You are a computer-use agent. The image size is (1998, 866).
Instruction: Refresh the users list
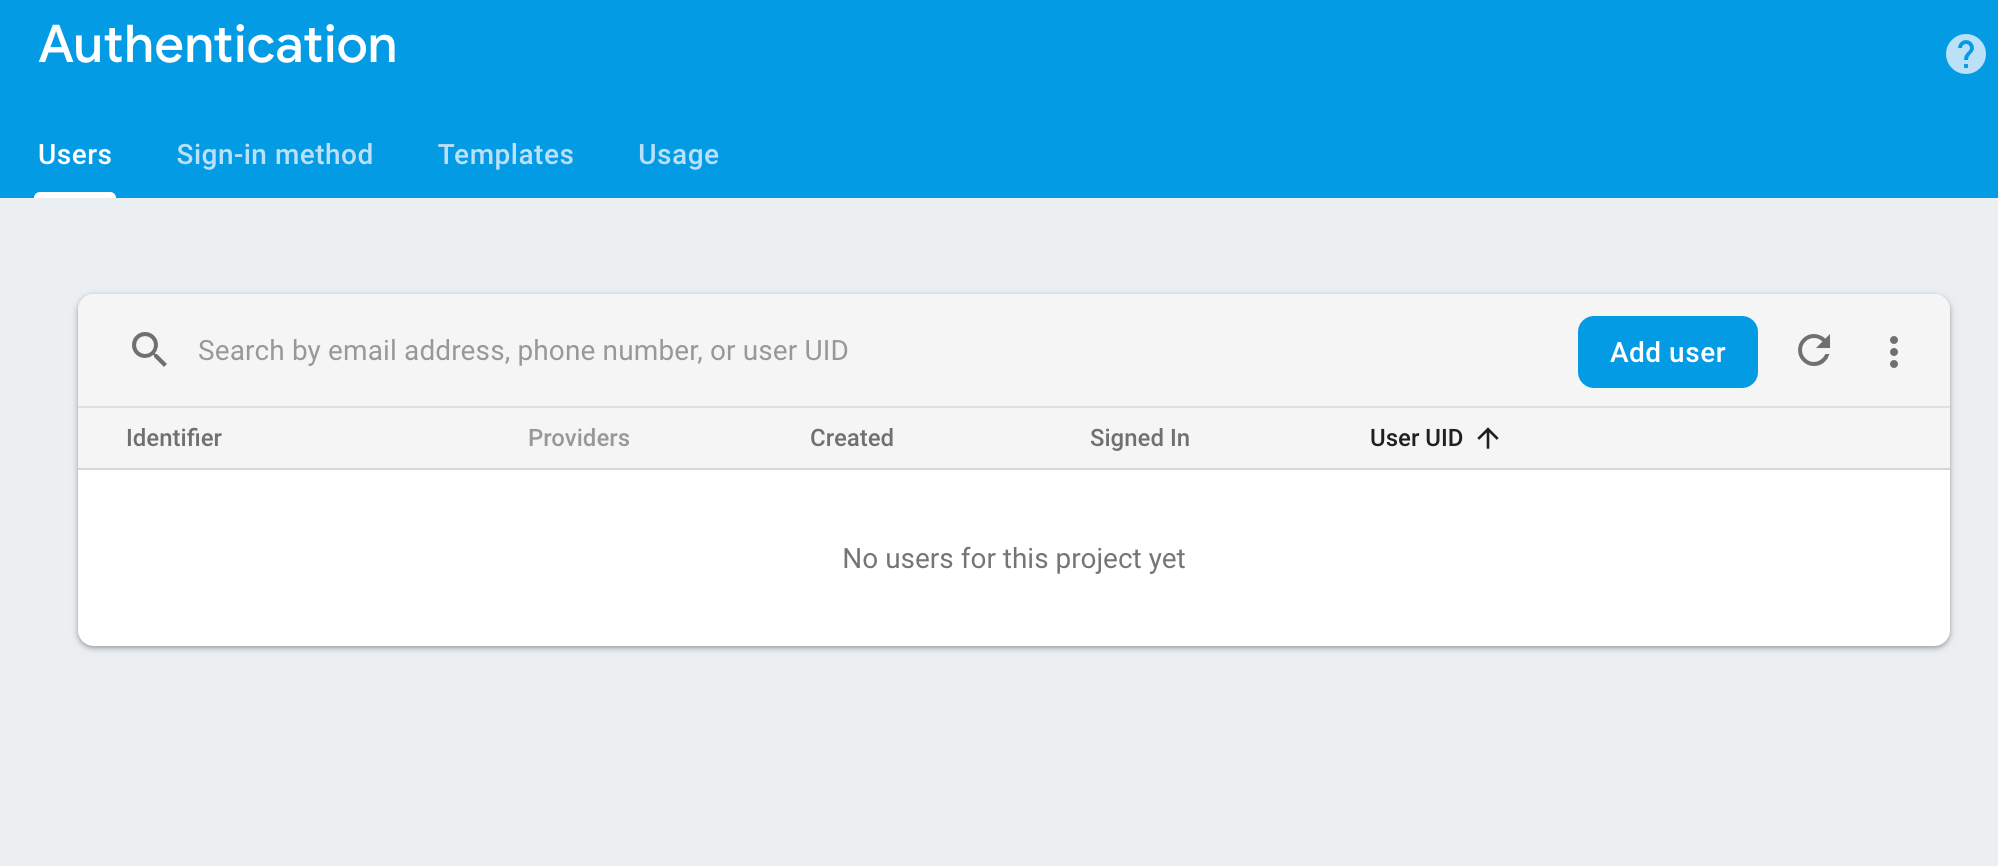pos(1813,351)
